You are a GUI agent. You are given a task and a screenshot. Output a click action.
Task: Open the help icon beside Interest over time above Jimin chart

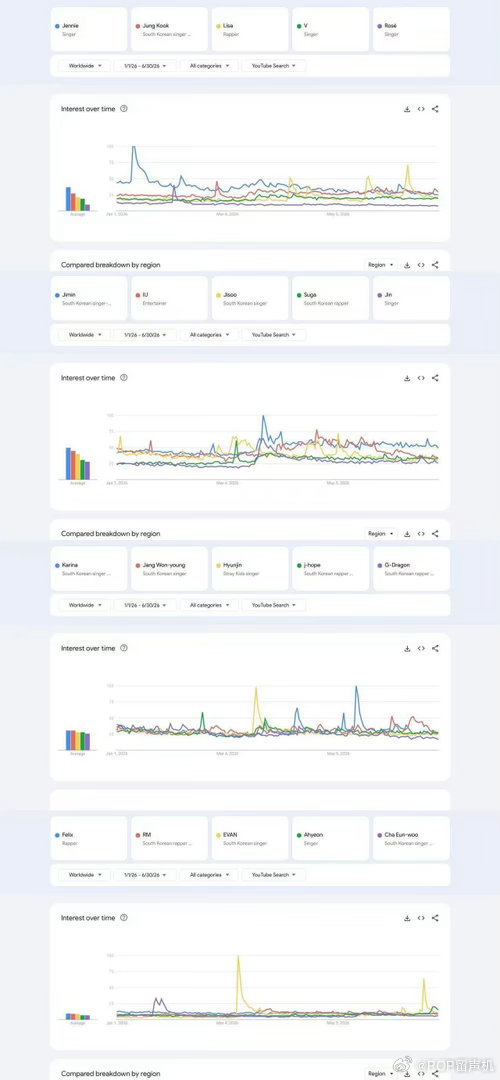pos(124,378)
